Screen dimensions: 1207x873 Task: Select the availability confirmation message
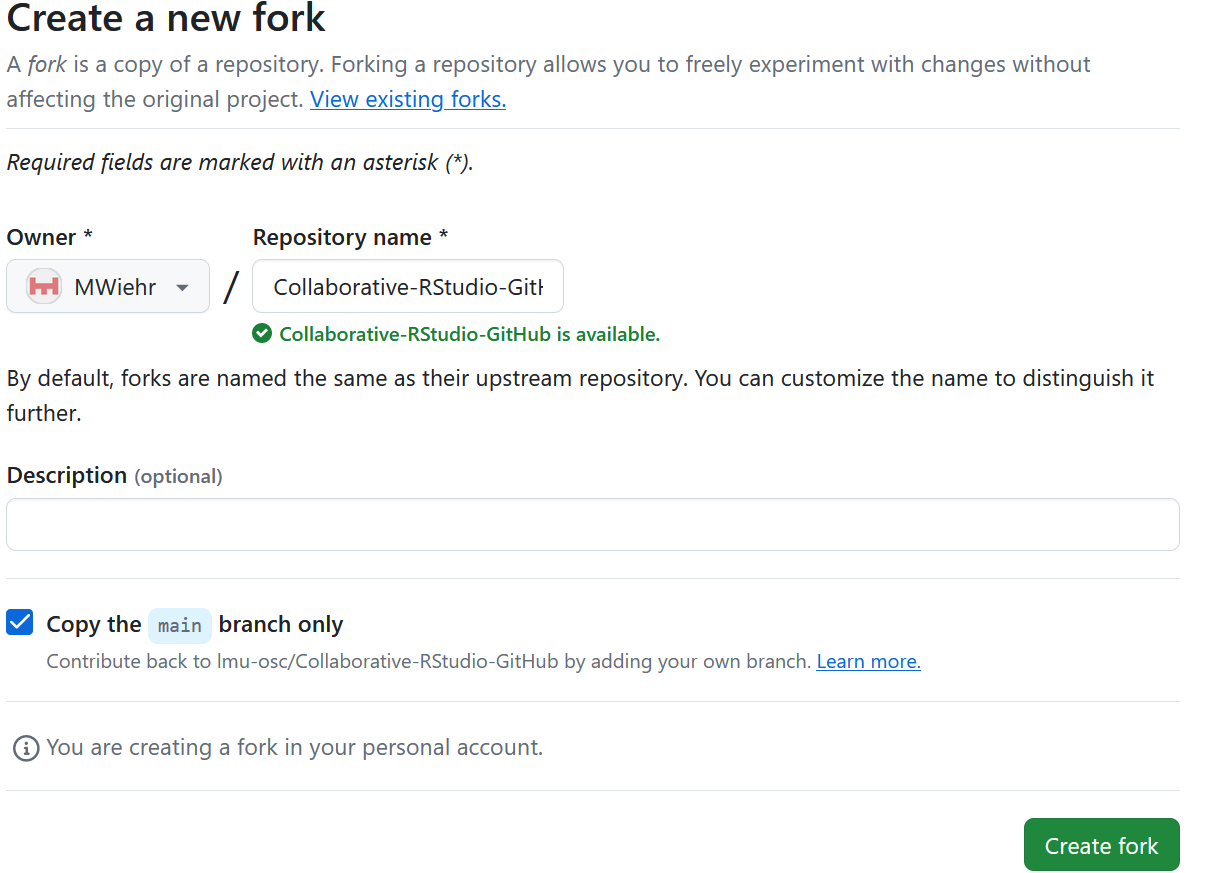[469, 333]
